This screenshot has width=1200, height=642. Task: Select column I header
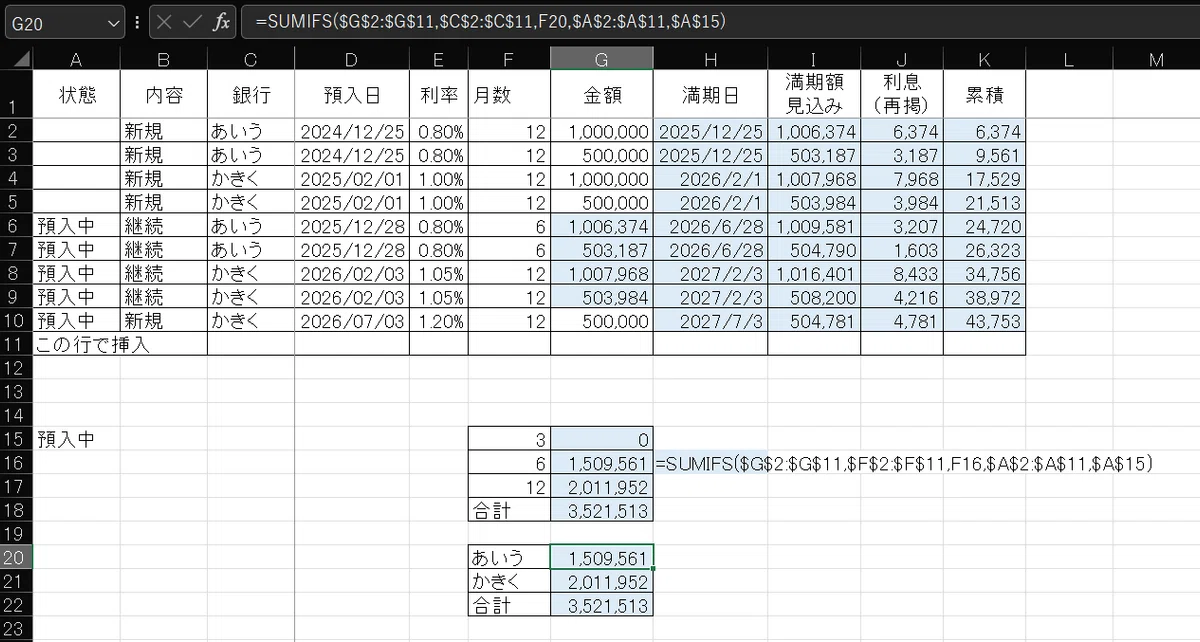pyautogui.click(x=814, y=60)
